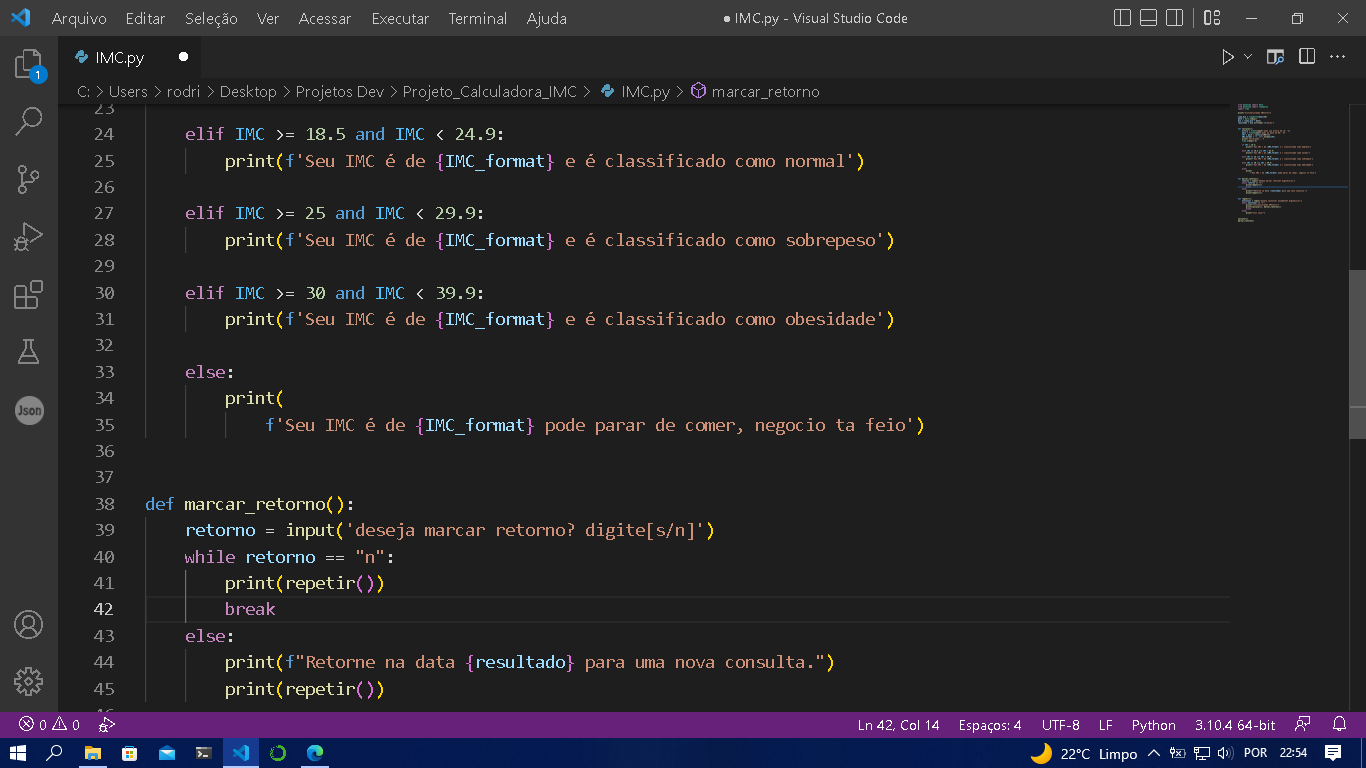Toggle the secondary side bar layout

pos(1174,18)
